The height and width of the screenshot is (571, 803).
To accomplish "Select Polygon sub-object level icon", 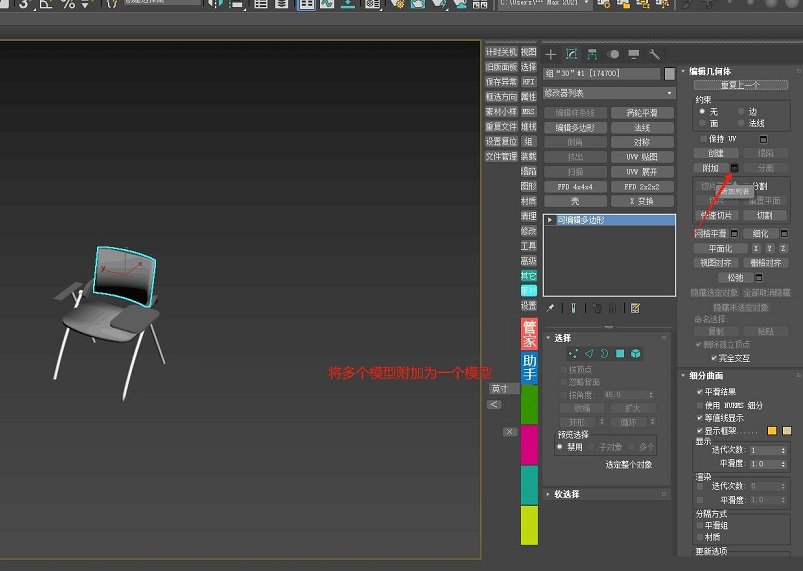I will [x=620, y=353].
